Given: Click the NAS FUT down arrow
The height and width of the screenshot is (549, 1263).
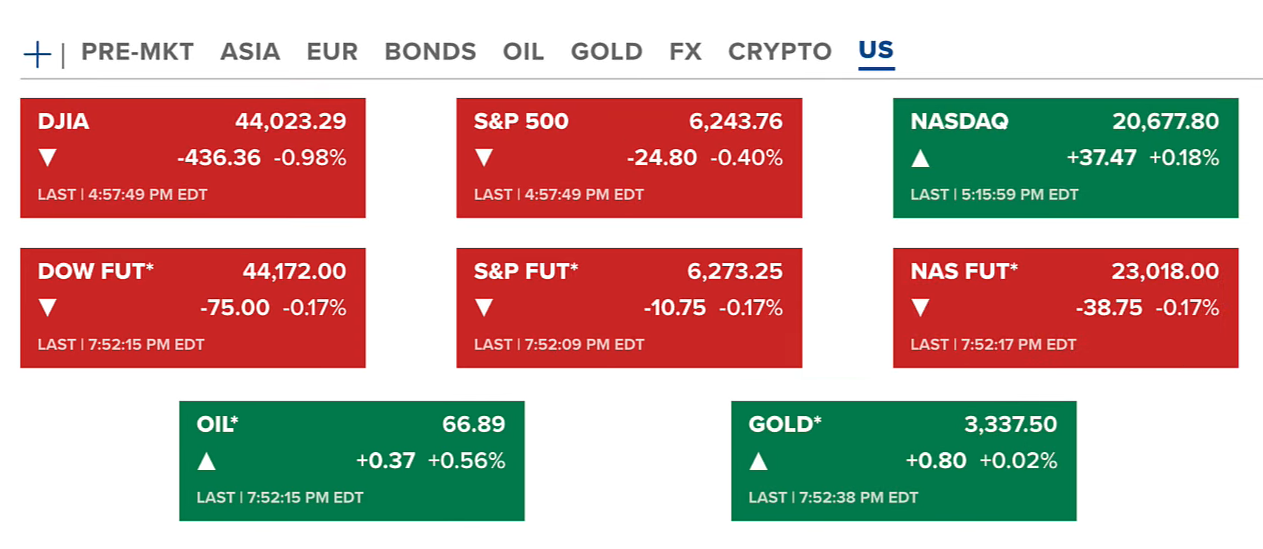Looking at the screenshot, I should coord(921,308).
